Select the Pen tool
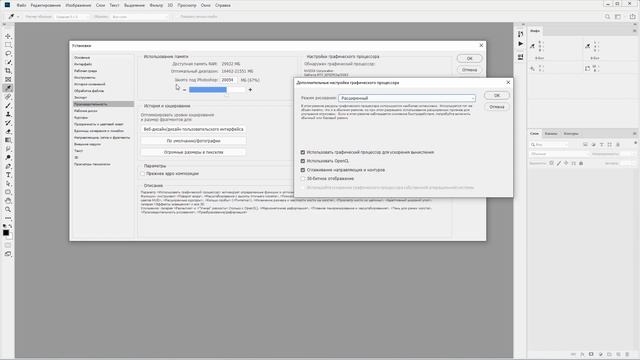 (8, 166)
